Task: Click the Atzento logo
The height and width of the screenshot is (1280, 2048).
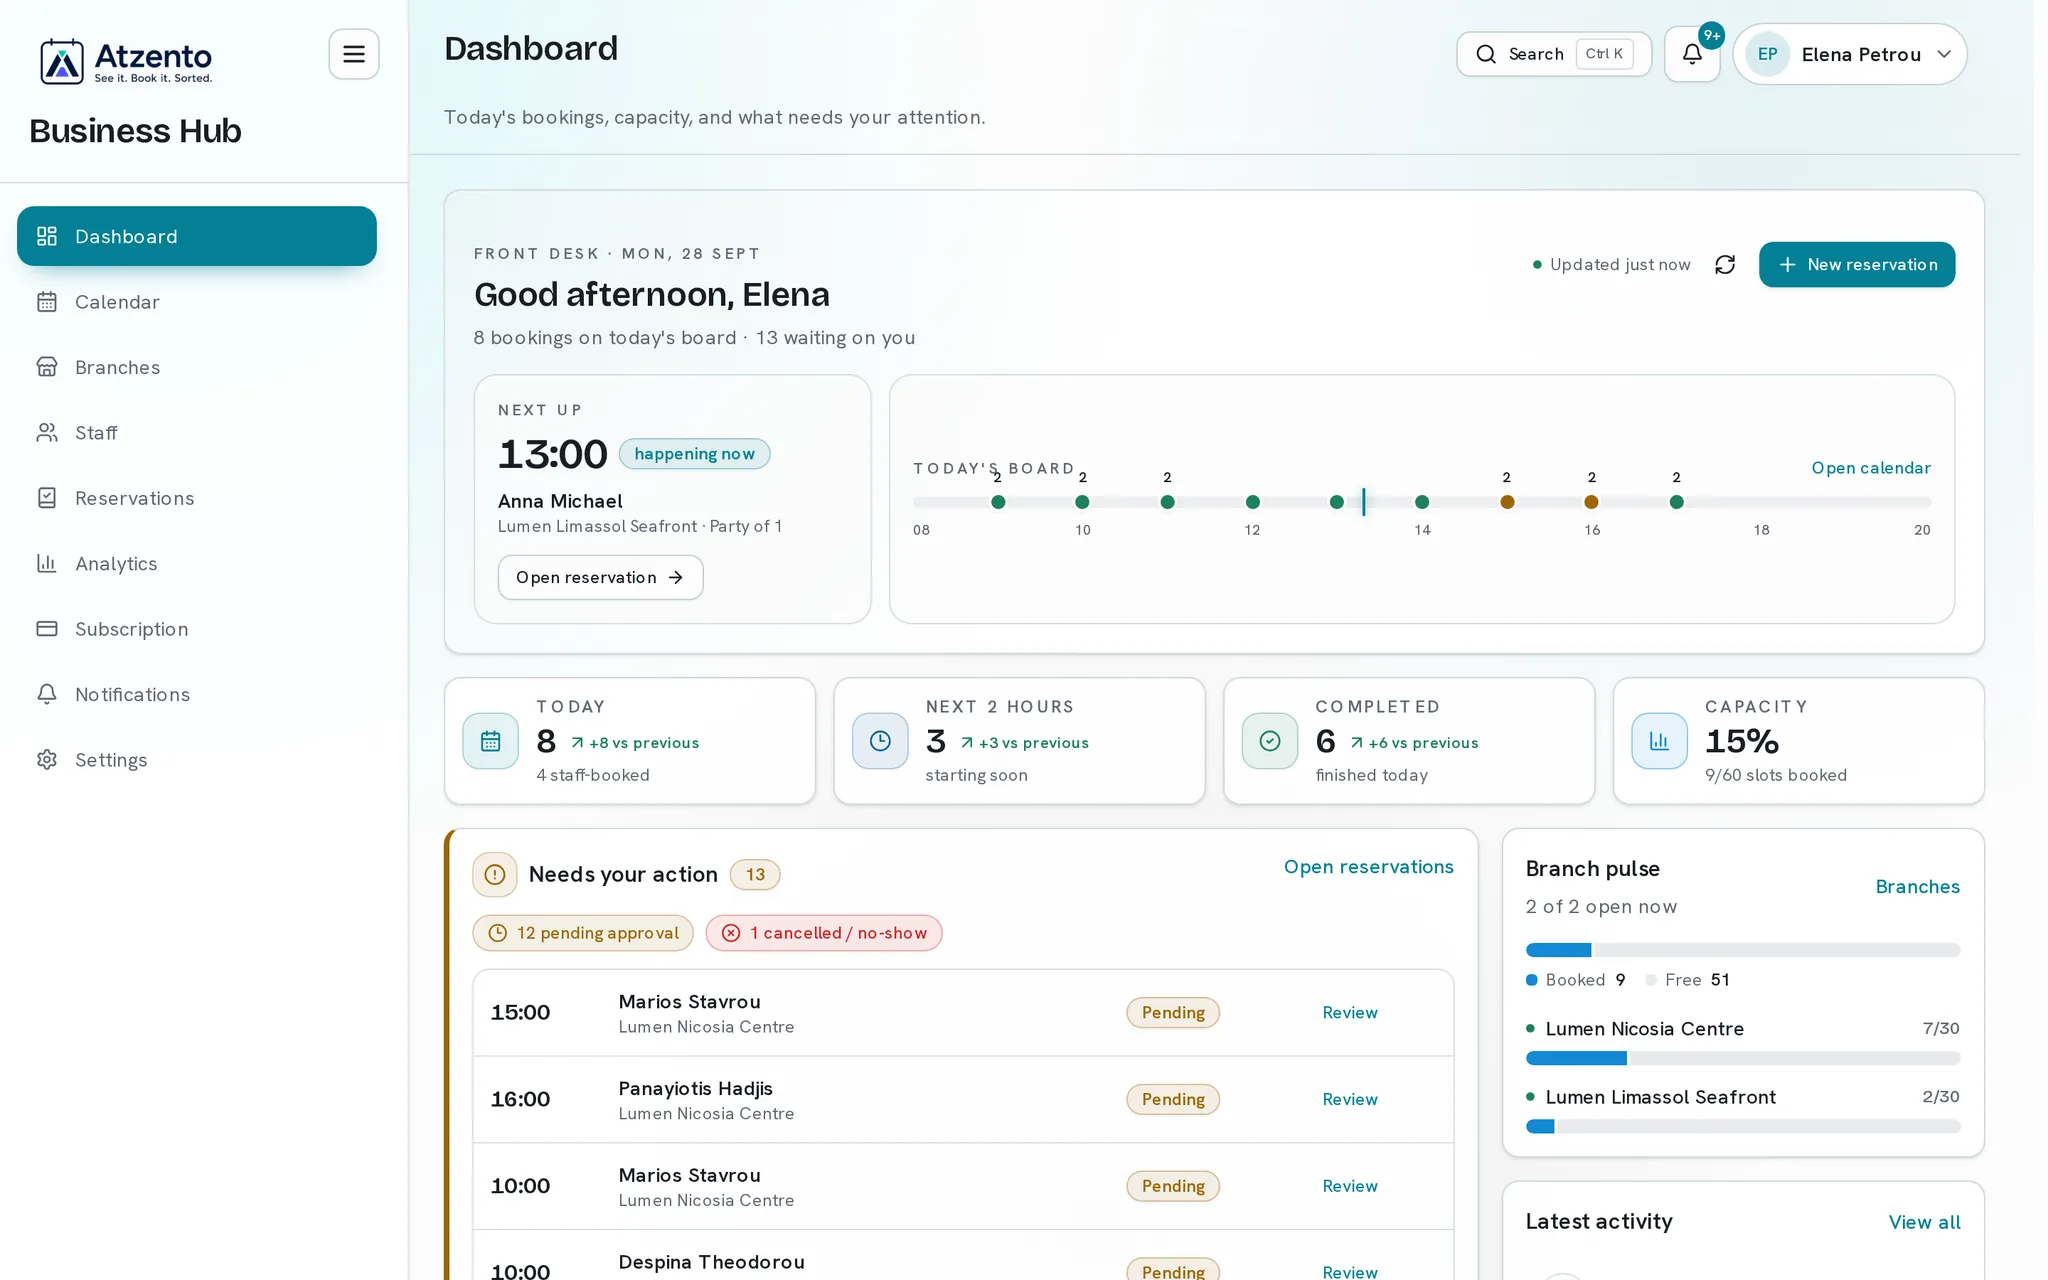Action: [126, 62]
